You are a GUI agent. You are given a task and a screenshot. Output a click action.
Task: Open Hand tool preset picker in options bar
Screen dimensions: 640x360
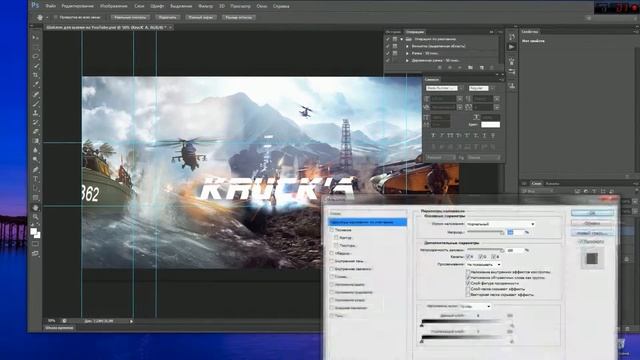pyautogui.click(x=42, y=18)
